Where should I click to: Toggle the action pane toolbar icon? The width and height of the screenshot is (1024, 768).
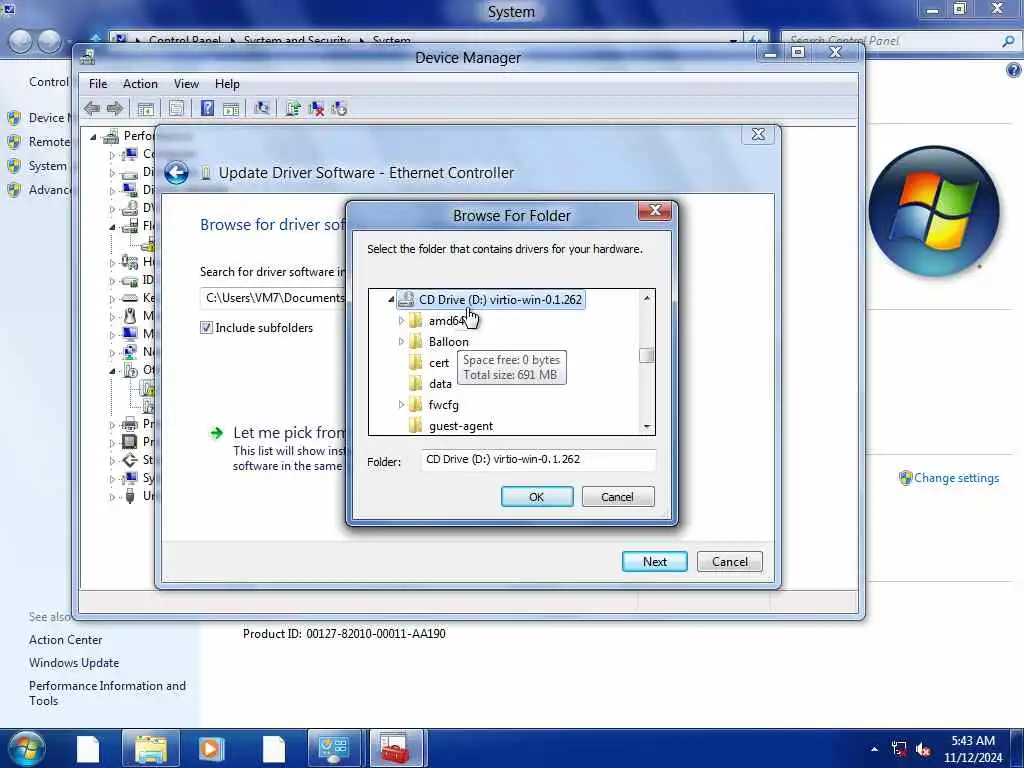tap(231, 108)
